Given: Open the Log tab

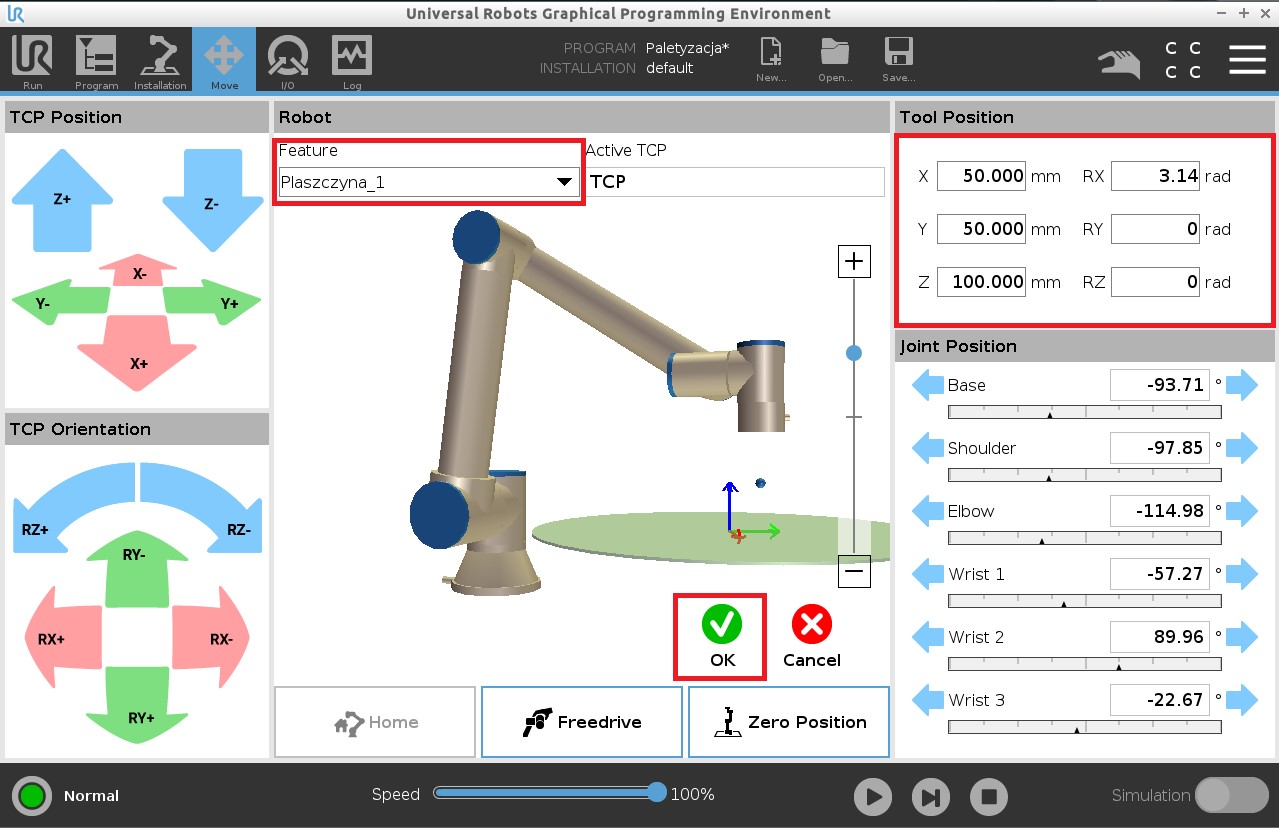Looking at the screenshot, I should pyautogui.click(x=352, y=60).
